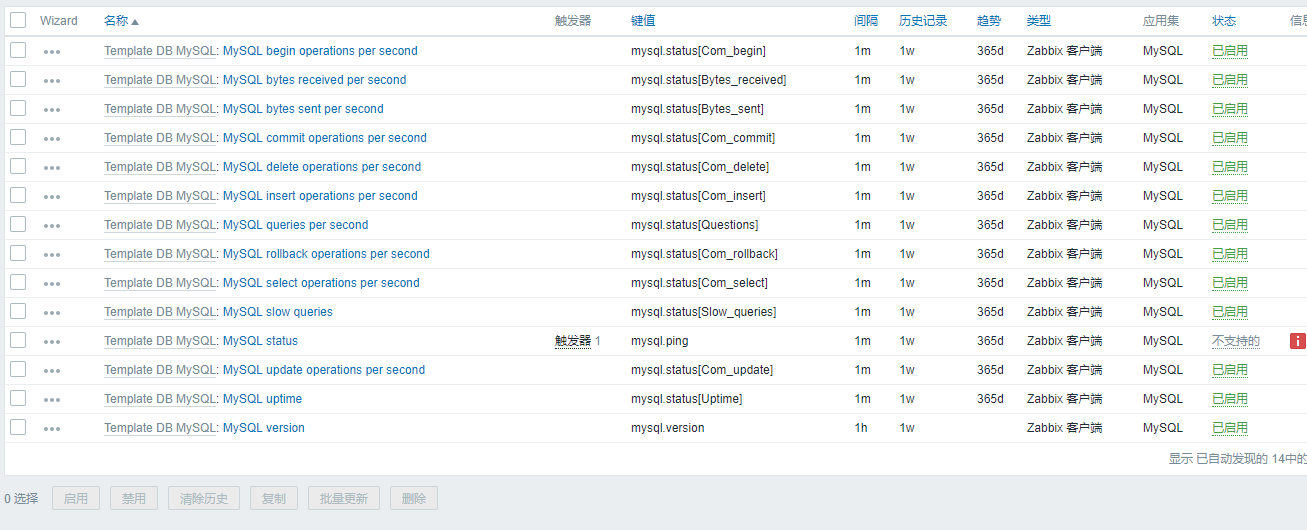Image resolution: width=1307 pixels, height=530 pixels.
Task: Open wizard dots for MySQL version row
Action: 52,428
